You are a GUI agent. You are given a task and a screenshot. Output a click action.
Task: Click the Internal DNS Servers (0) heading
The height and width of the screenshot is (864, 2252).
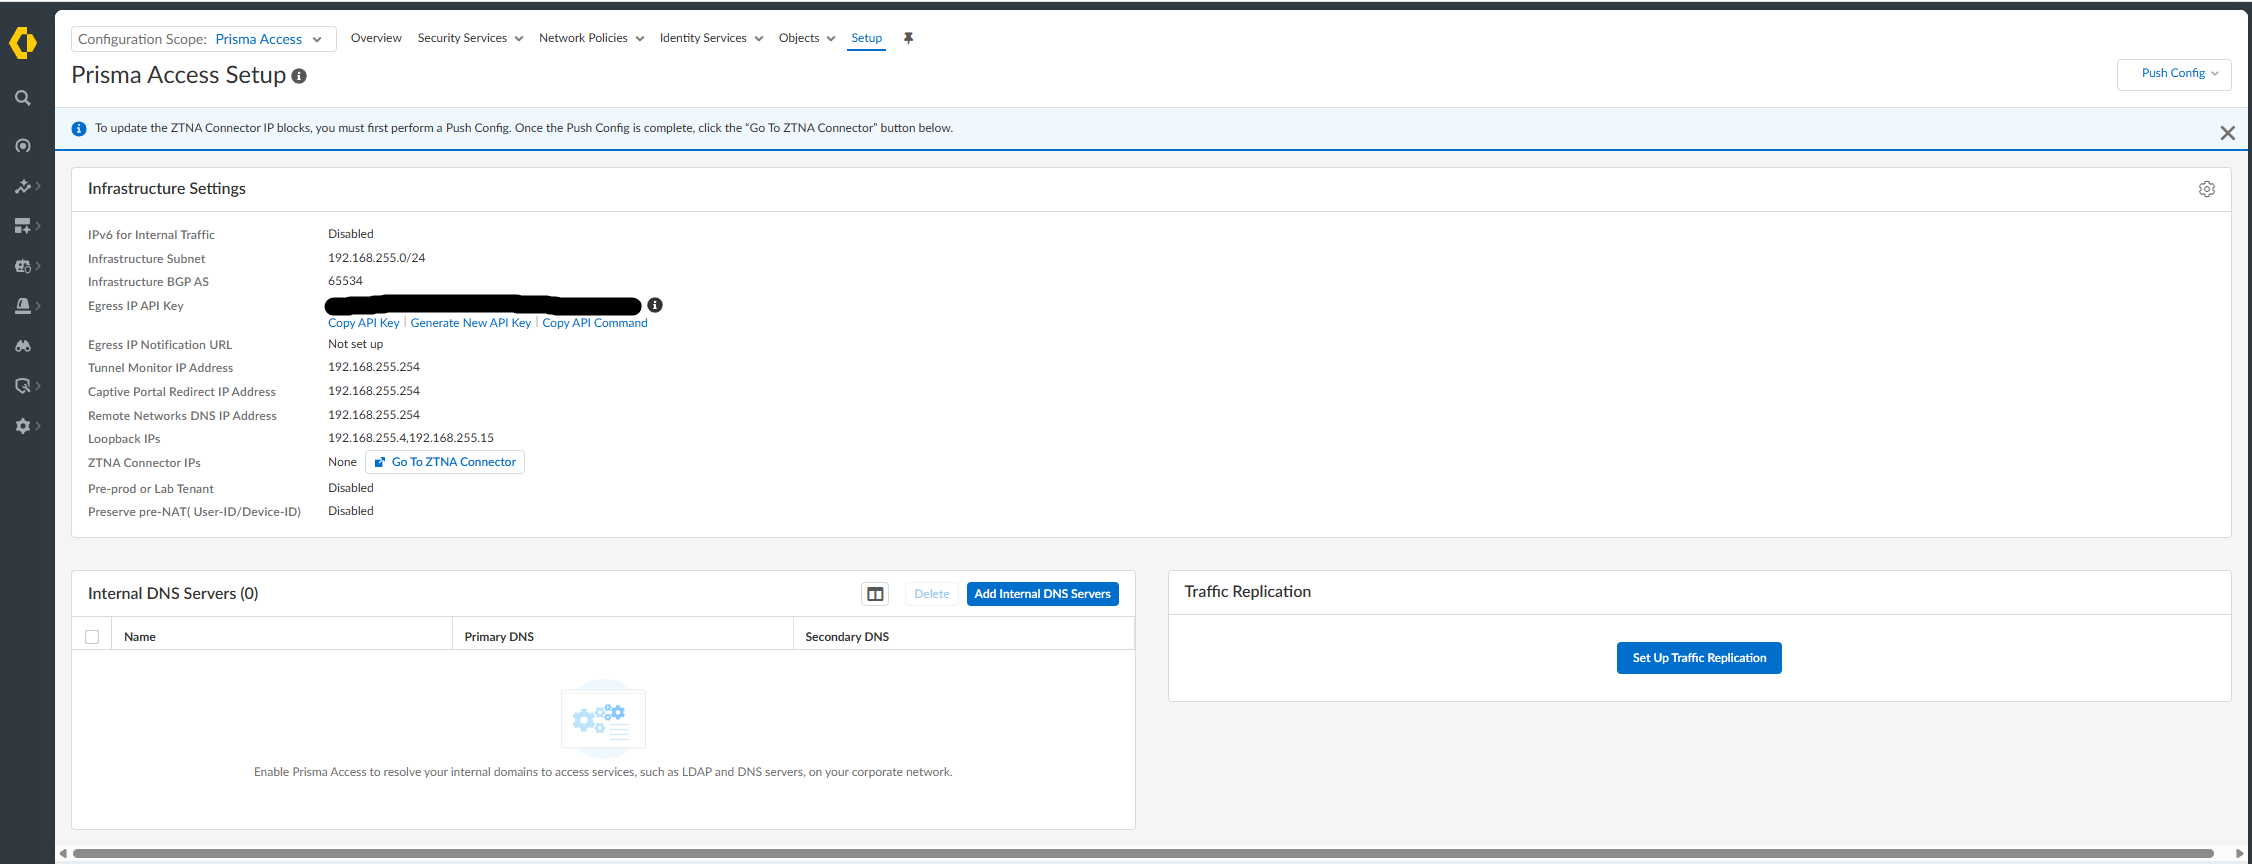point(173,594)
